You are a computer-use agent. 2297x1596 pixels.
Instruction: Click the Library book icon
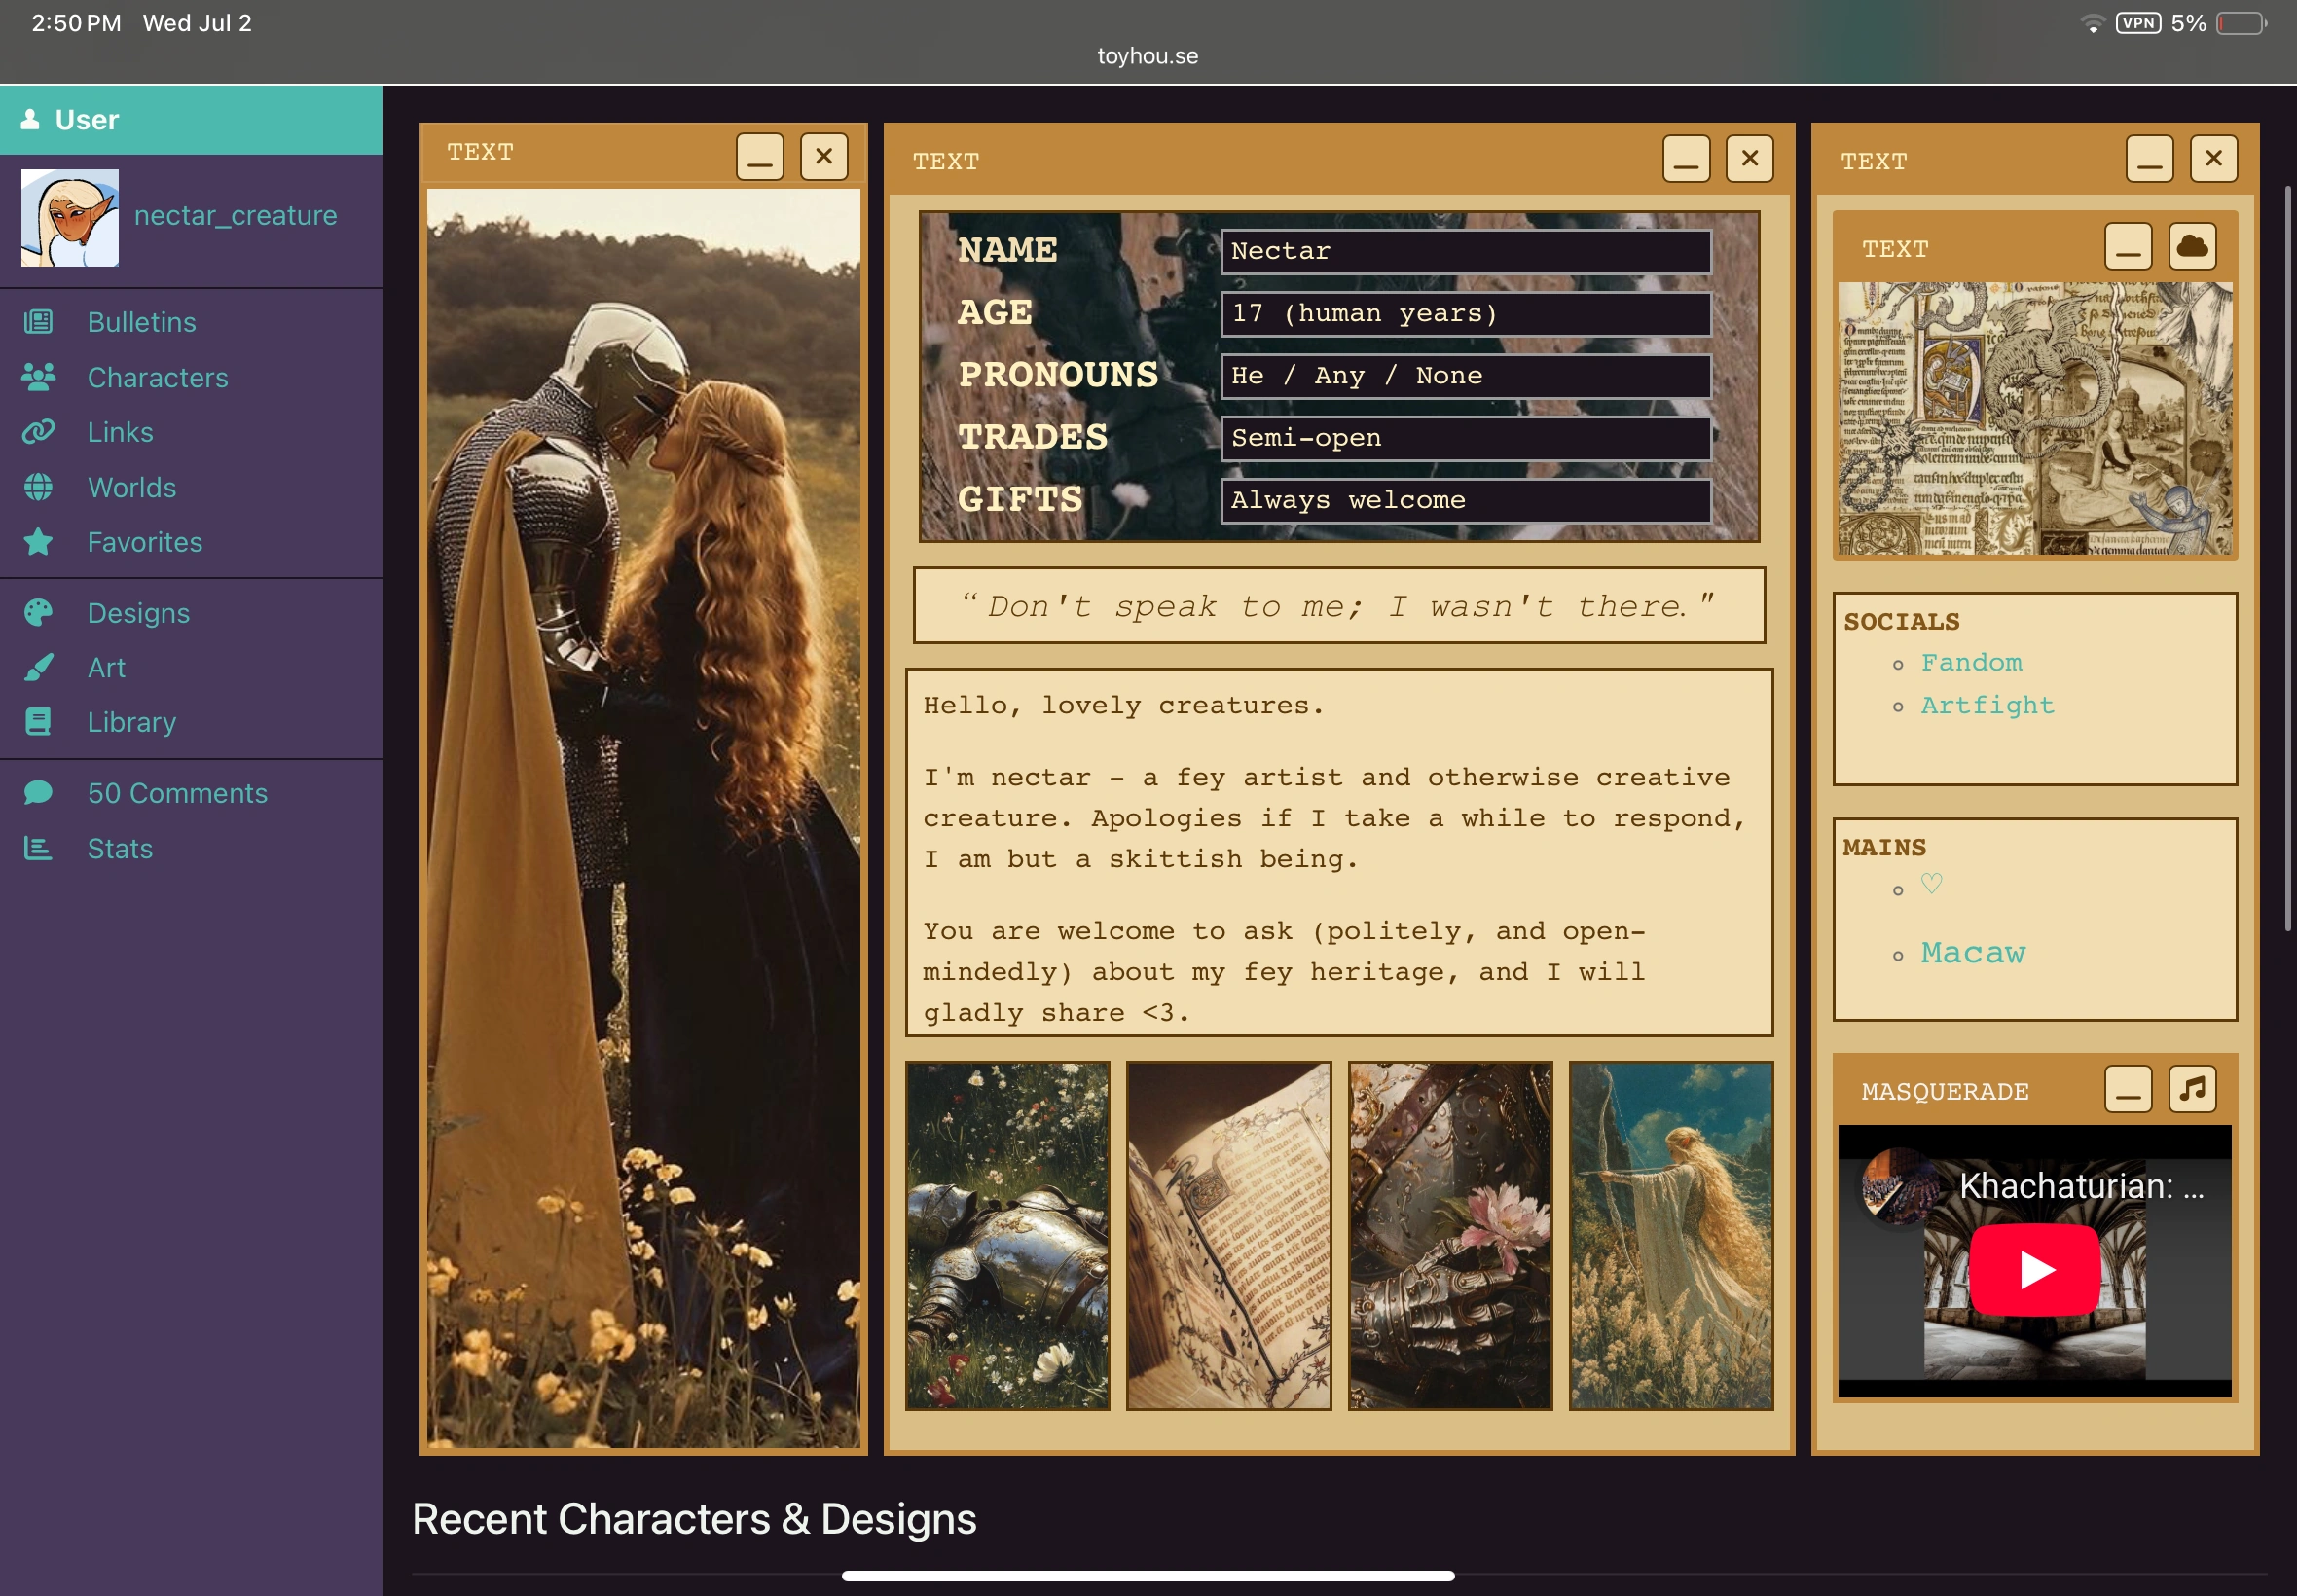(x=38, y=722)
